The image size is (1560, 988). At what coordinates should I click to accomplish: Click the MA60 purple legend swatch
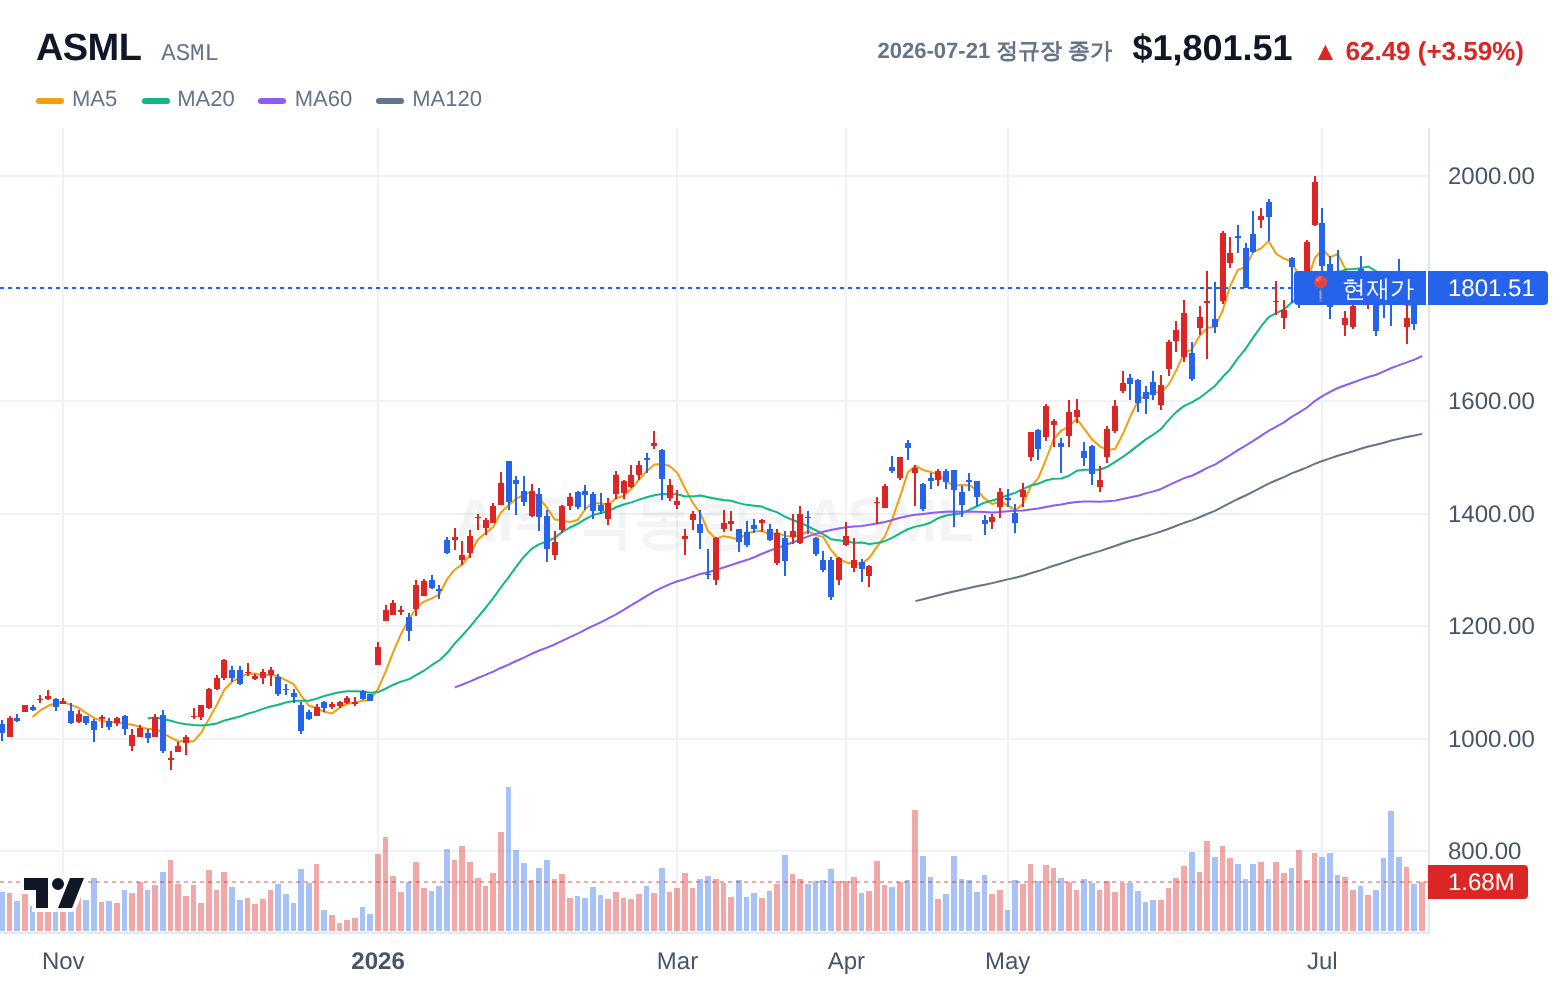click(272, 100)
